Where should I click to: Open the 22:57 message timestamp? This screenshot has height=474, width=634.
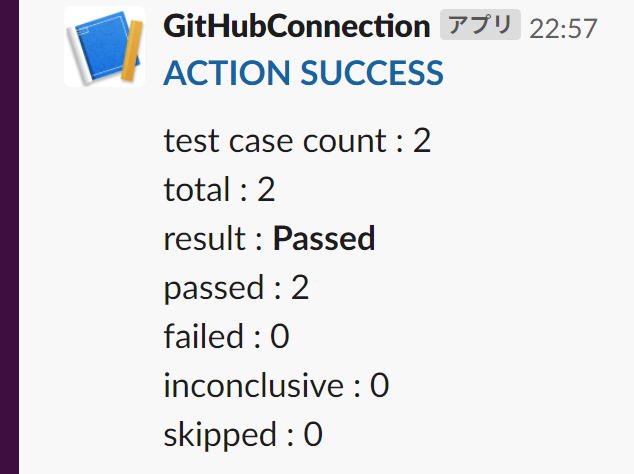coord(563,29)
